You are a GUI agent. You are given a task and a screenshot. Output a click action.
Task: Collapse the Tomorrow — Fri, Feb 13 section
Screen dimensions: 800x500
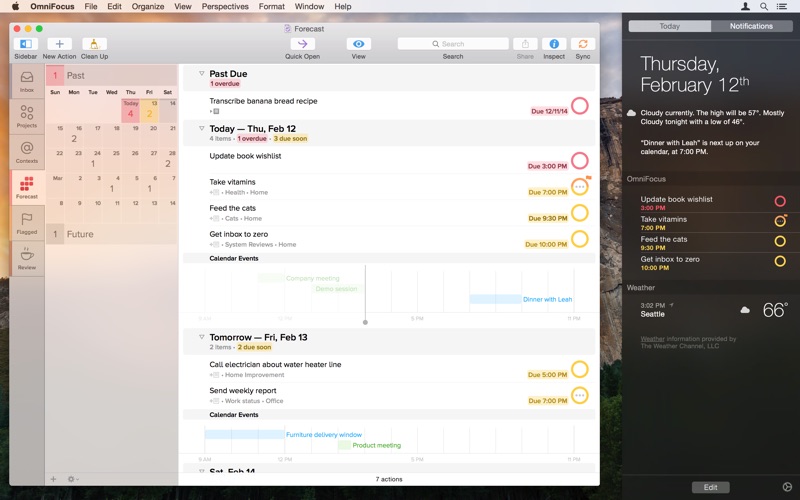pos(202,337)
